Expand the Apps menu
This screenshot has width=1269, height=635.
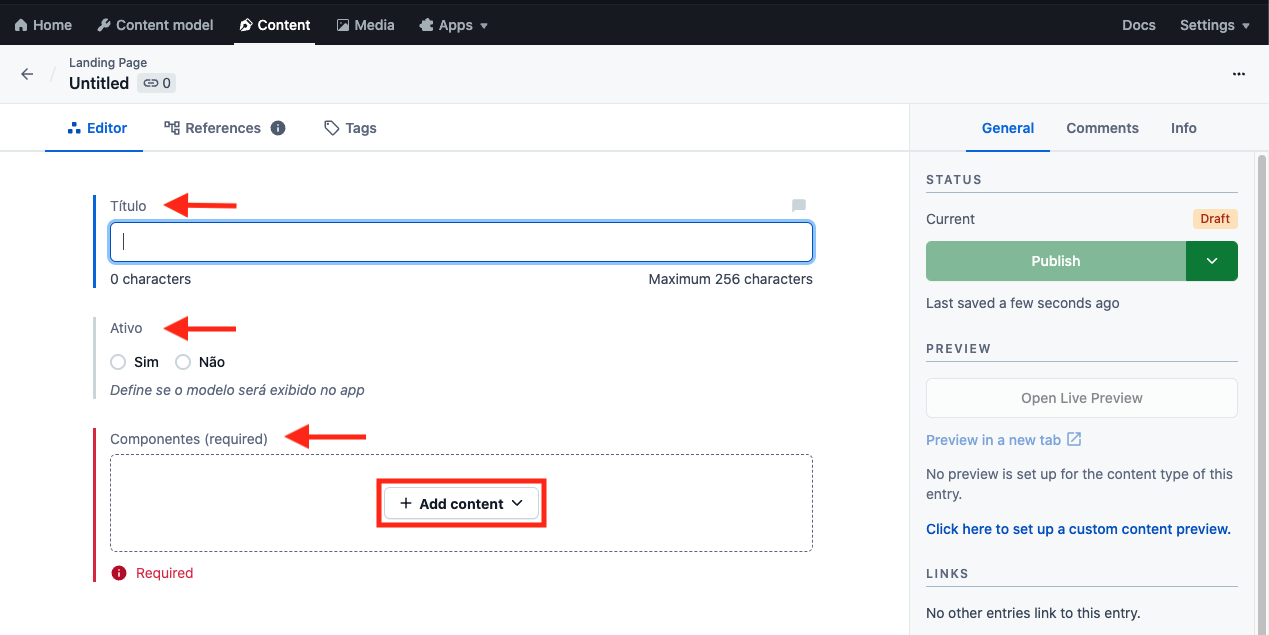coord(454,25)
